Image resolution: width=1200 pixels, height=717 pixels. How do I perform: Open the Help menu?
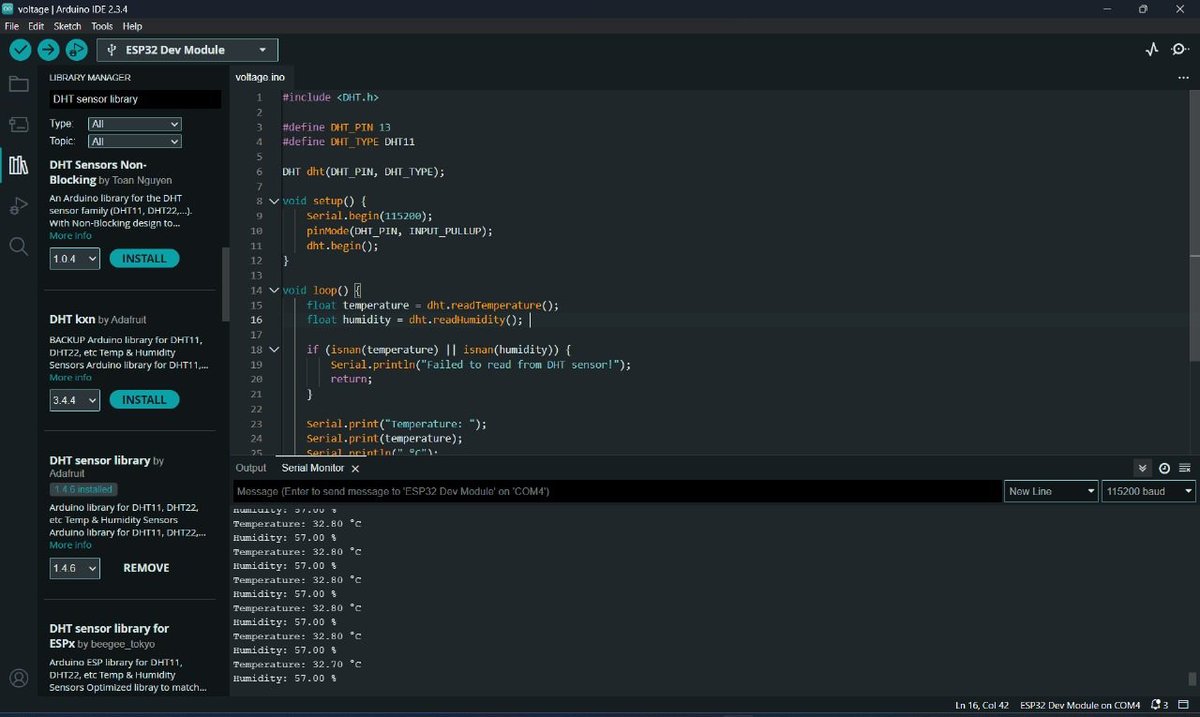point(132,26)
